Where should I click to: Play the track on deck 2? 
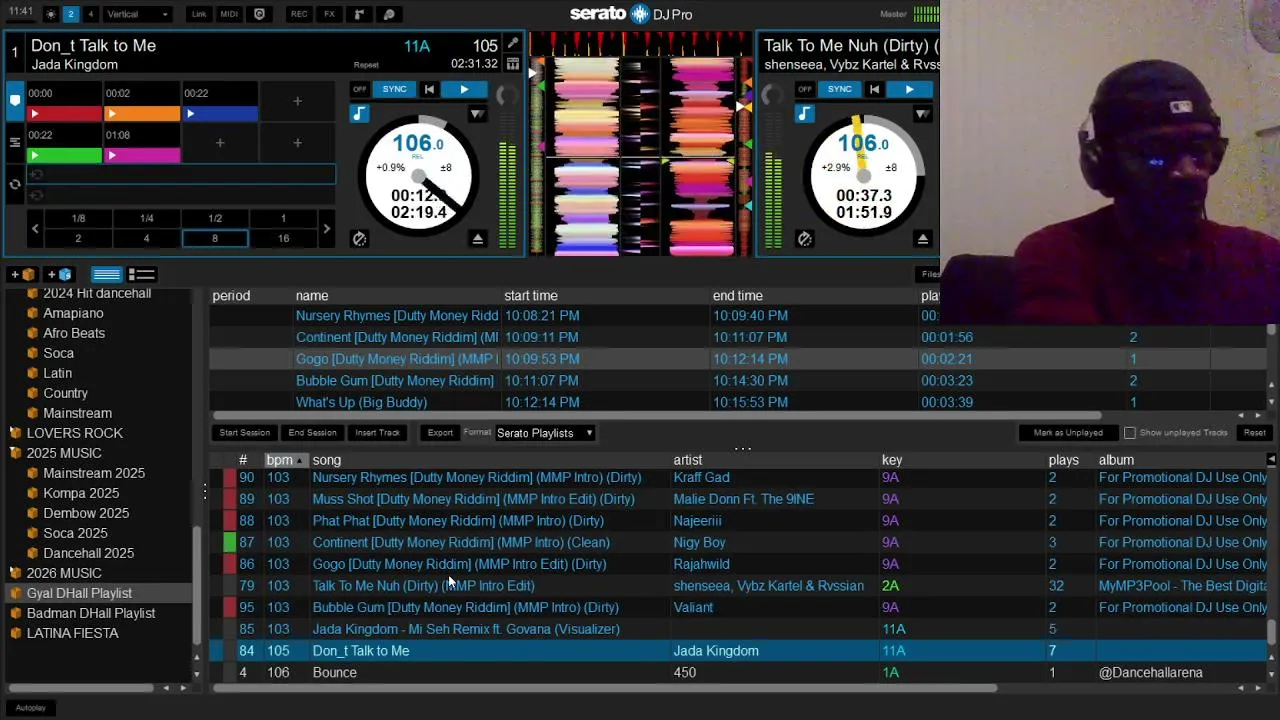909,89
